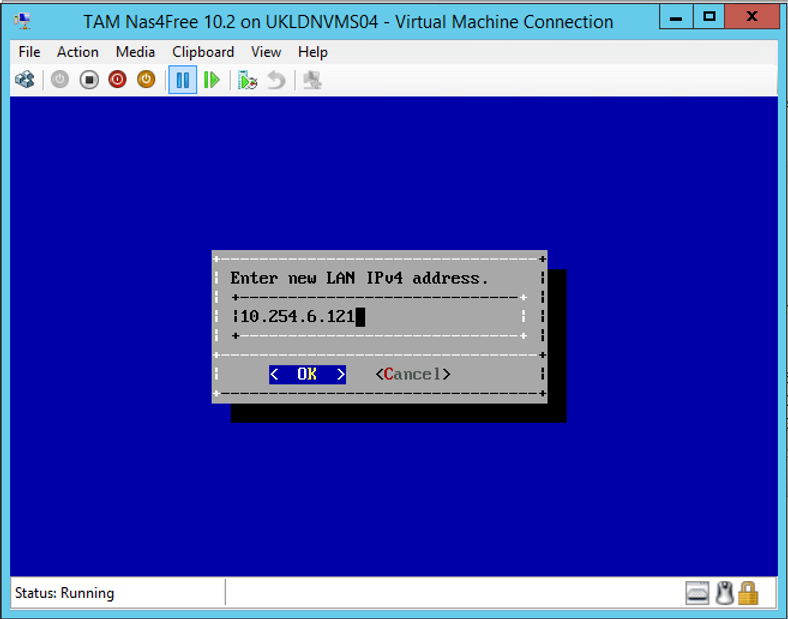Screen dimensions: 788x619
Task: Click the 'Status: Running' status text
Action: pyautogui.click(x=65, y=593)
